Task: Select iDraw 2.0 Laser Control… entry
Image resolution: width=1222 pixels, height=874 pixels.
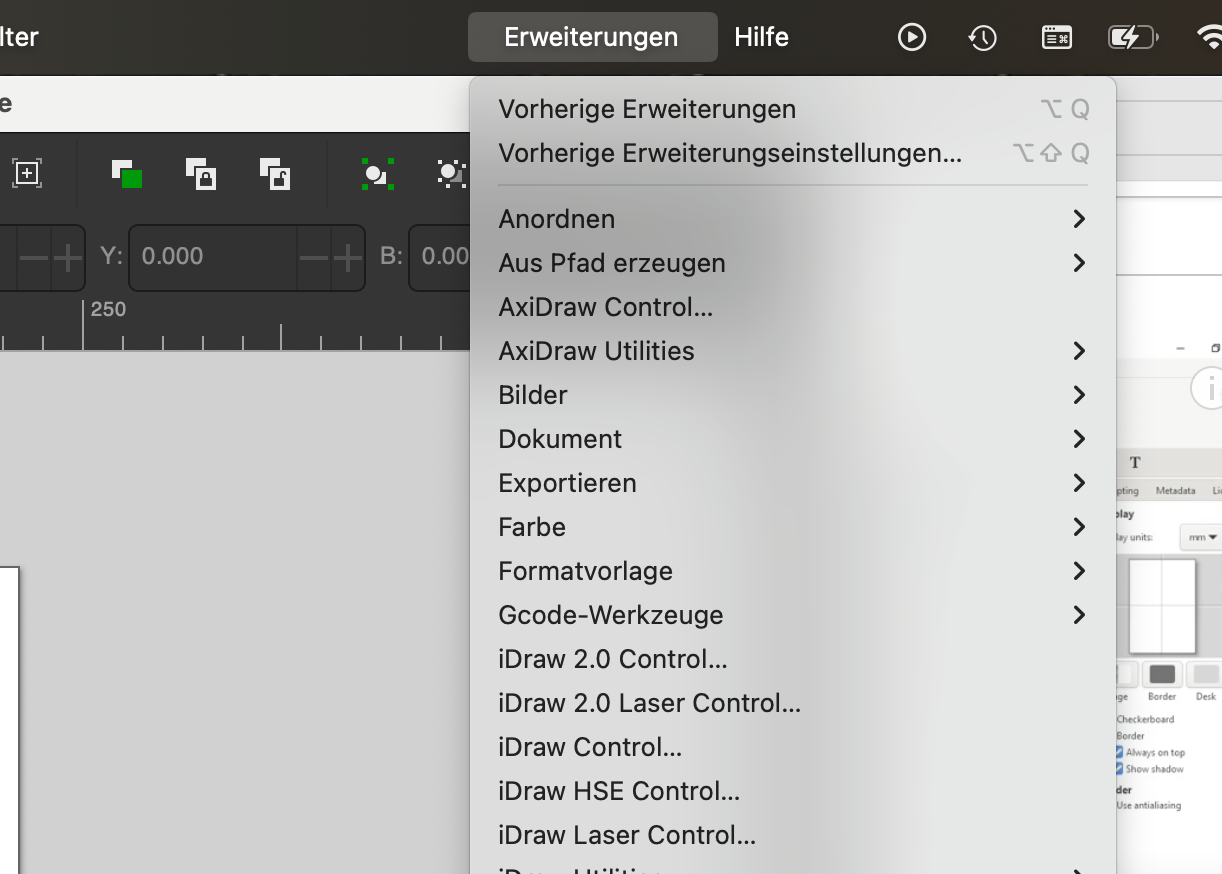Action: pos(649,703)
